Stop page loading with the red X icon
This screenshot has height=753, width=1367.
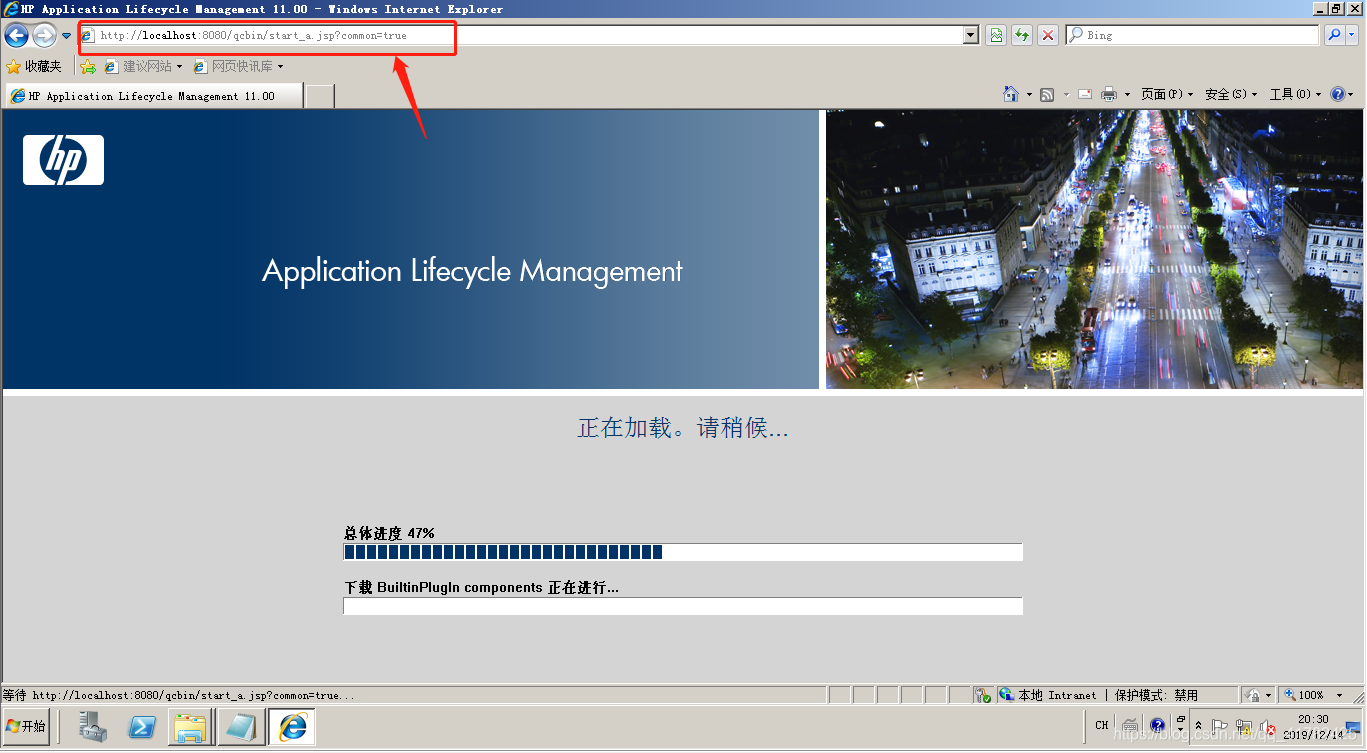[x=1048, y=36]
